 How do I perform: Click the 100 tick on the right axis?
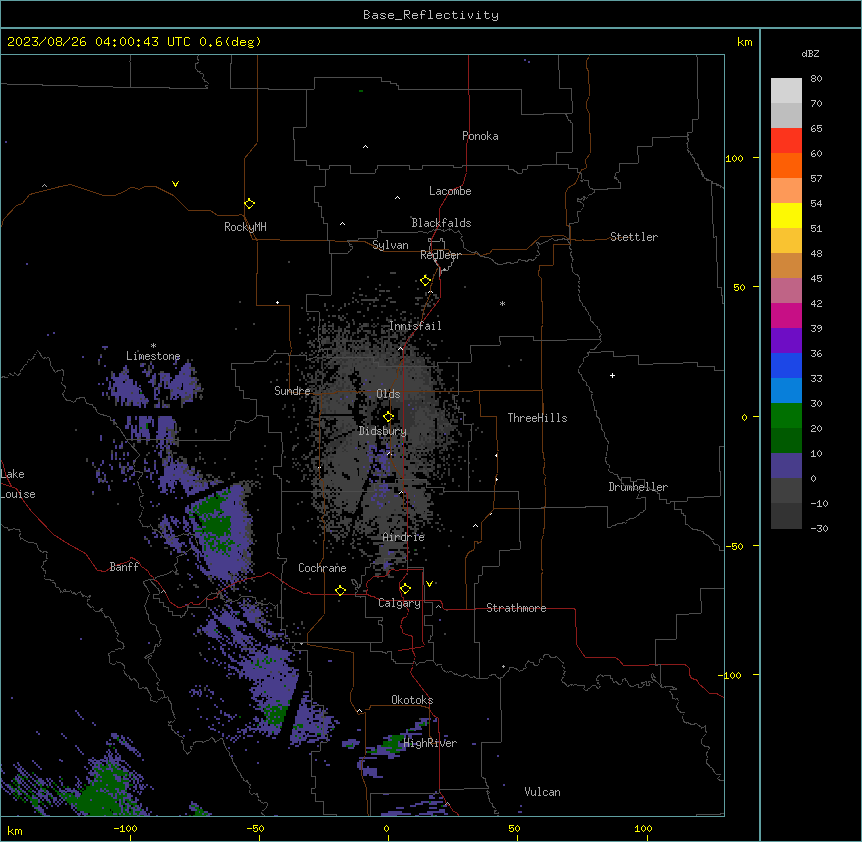[x=734, y=158]
